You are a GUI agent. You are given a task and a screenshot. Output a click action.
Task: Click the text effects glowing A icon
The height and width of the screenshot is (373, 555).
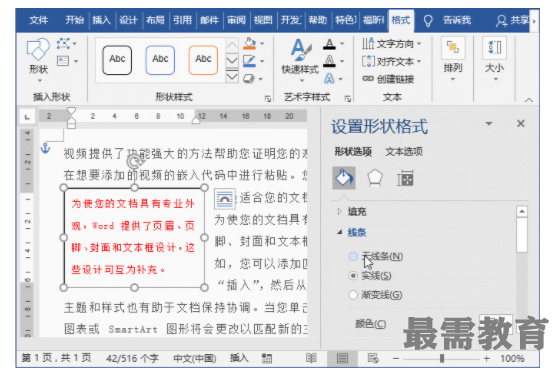(330, 78)
